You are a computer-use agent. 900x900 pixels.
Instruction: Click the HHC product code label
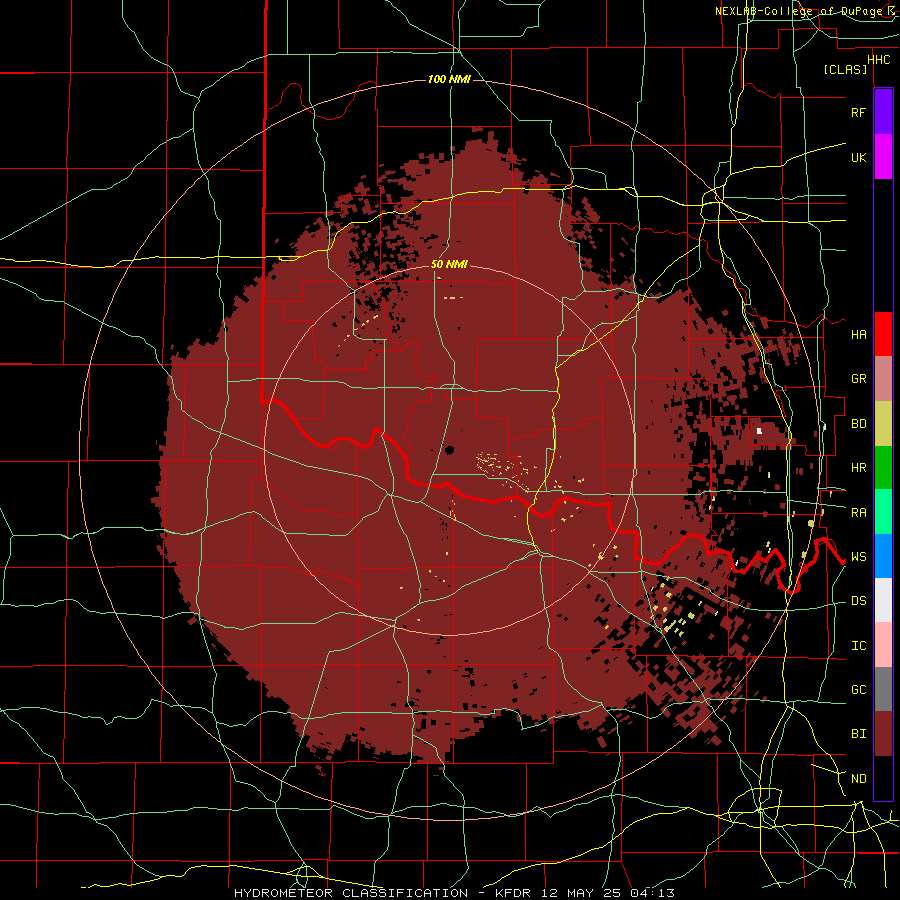[x=878, y=59]
